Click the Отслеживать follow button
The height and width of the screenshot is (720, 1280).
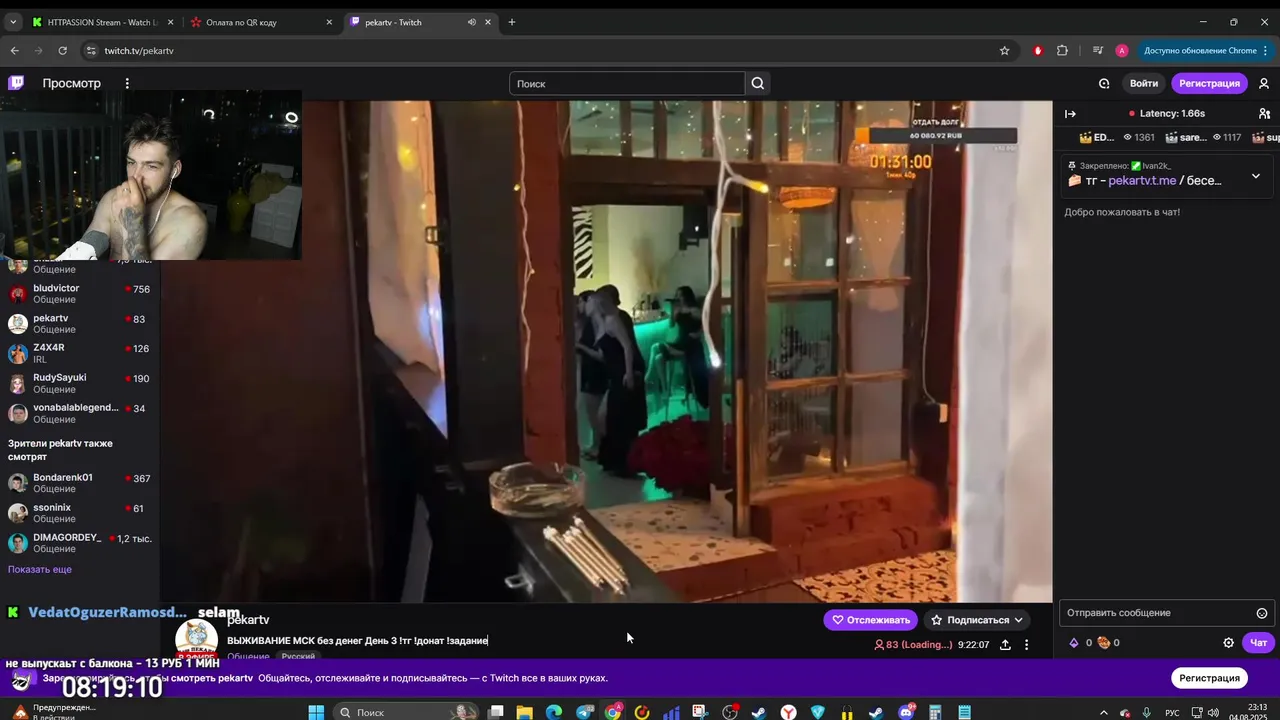(x=871, y=620)
